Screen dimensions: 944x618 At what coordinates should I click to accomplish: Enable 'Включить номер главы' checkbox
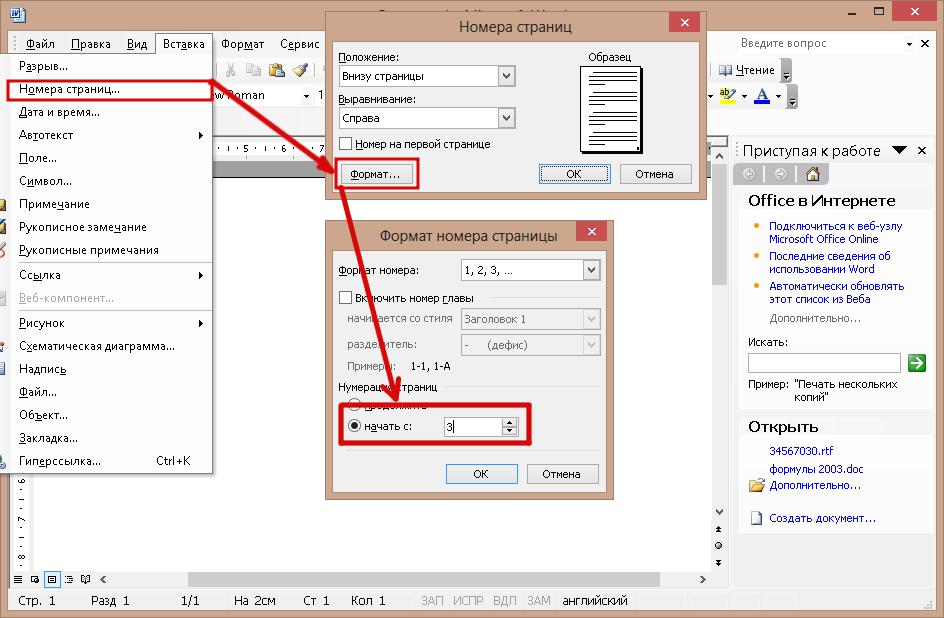346,298
